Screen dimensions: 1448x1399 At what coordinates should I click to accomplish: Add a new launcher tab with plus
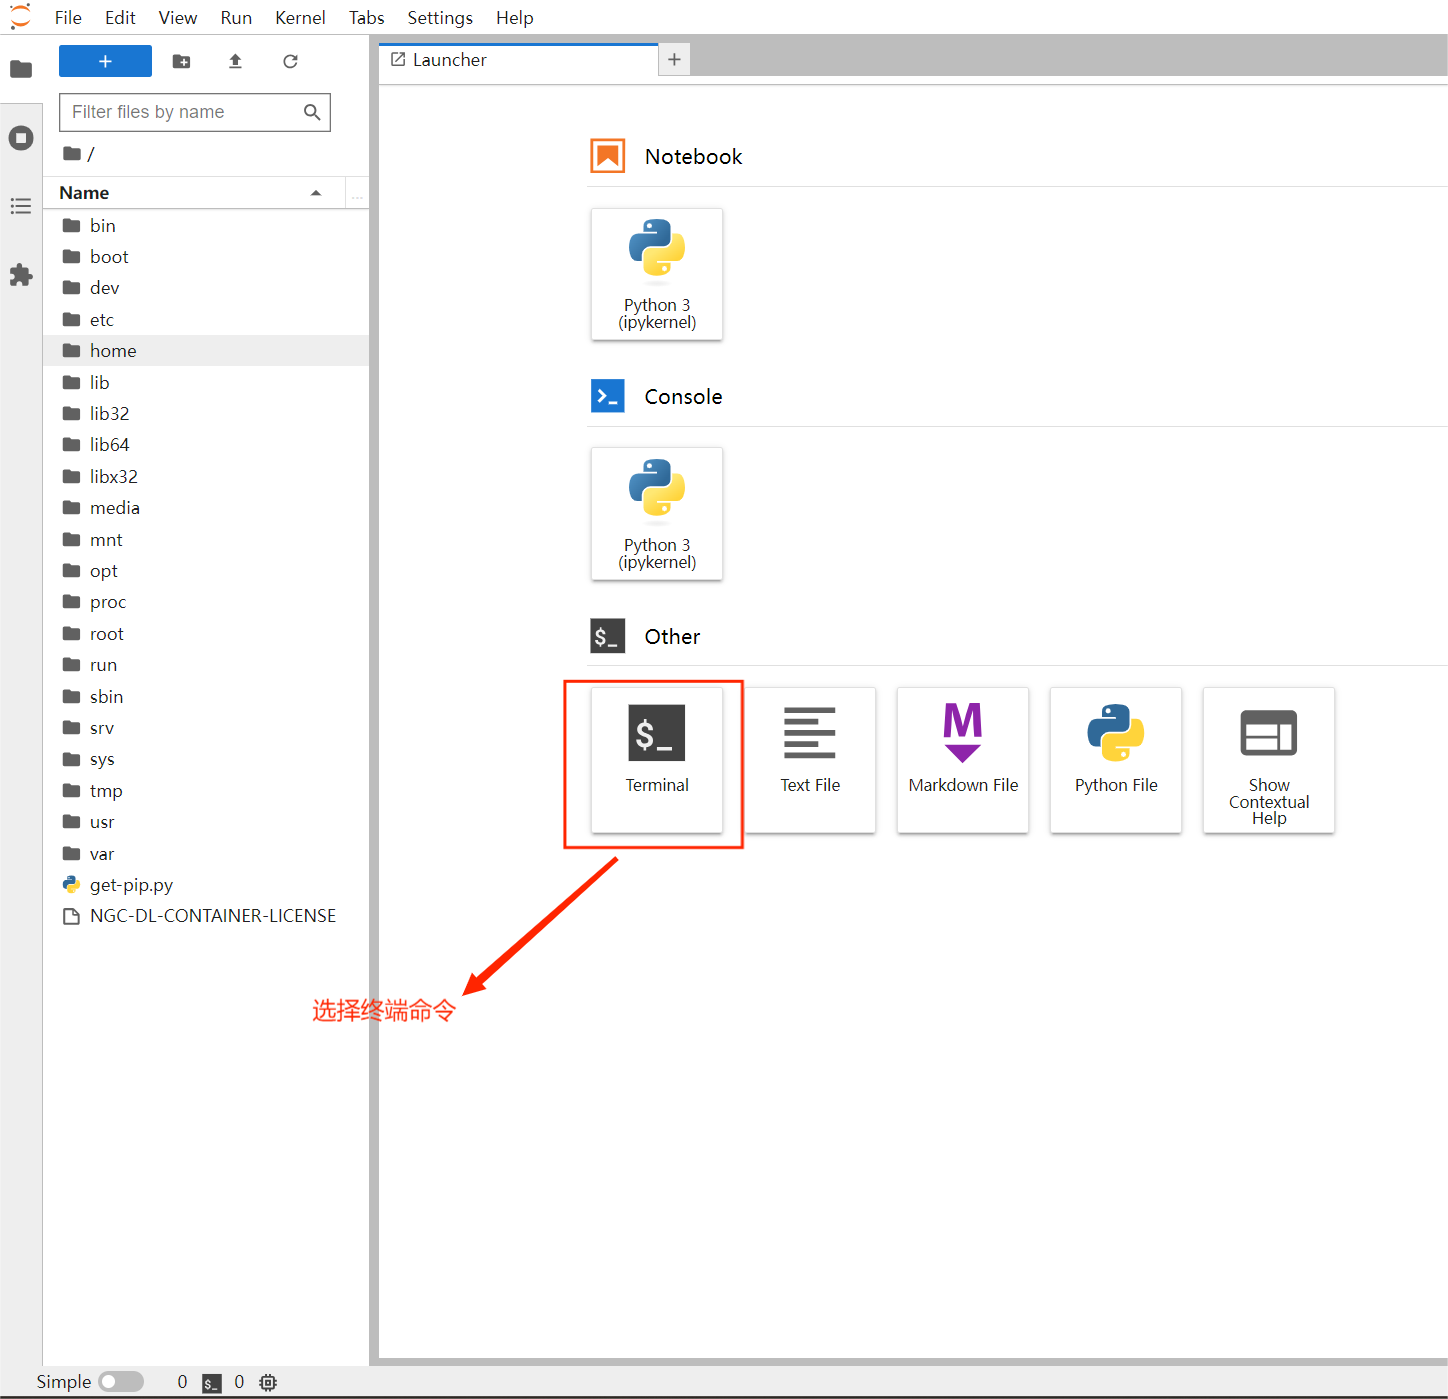point(674,60)
